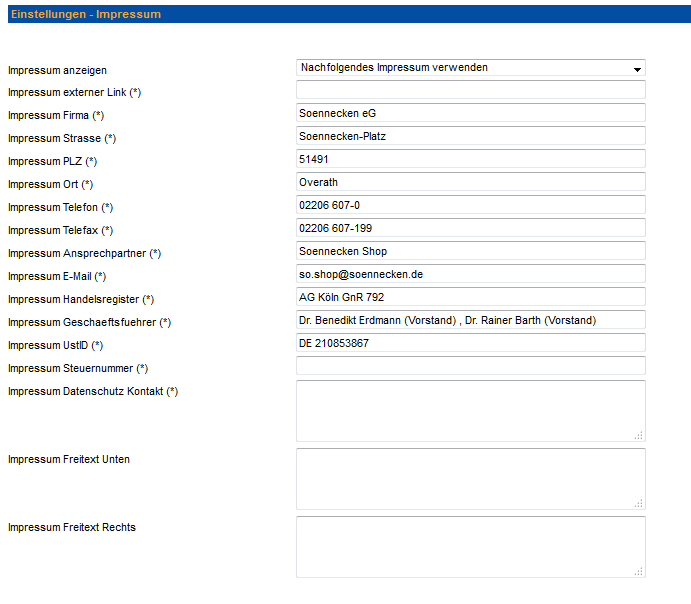
Task: Grab resize handle of Freitext Rechts textarea
Action: click(x=639, y=572)
